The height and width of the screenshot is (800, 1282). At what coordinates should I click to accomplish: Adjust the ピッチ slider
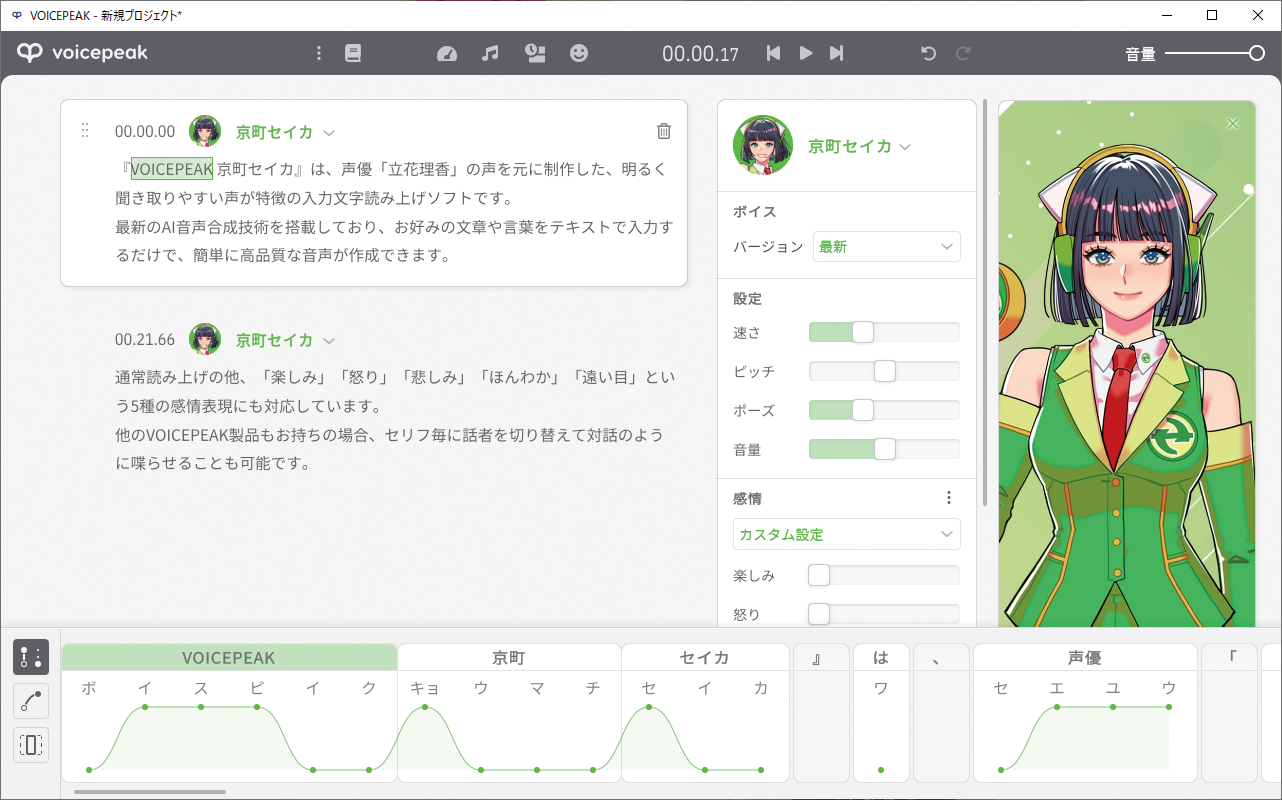[x=884, y=371]
